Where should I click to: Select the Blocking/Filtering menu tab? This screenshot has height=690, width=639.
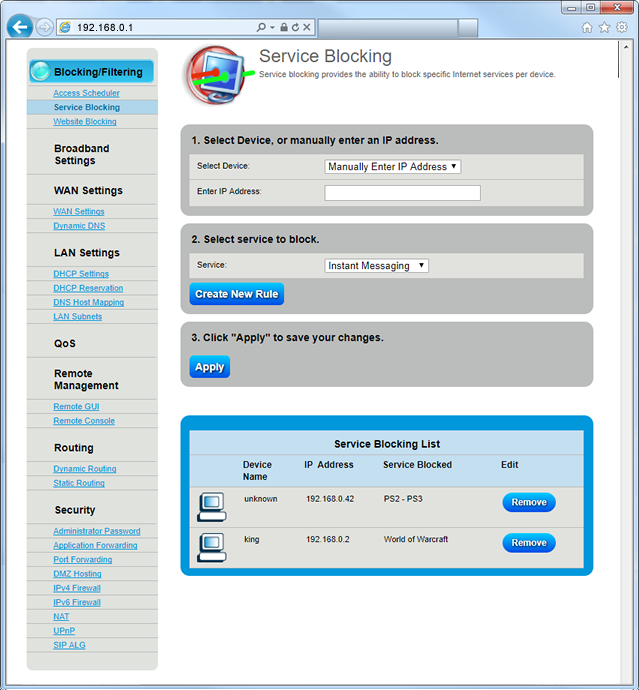91,72
